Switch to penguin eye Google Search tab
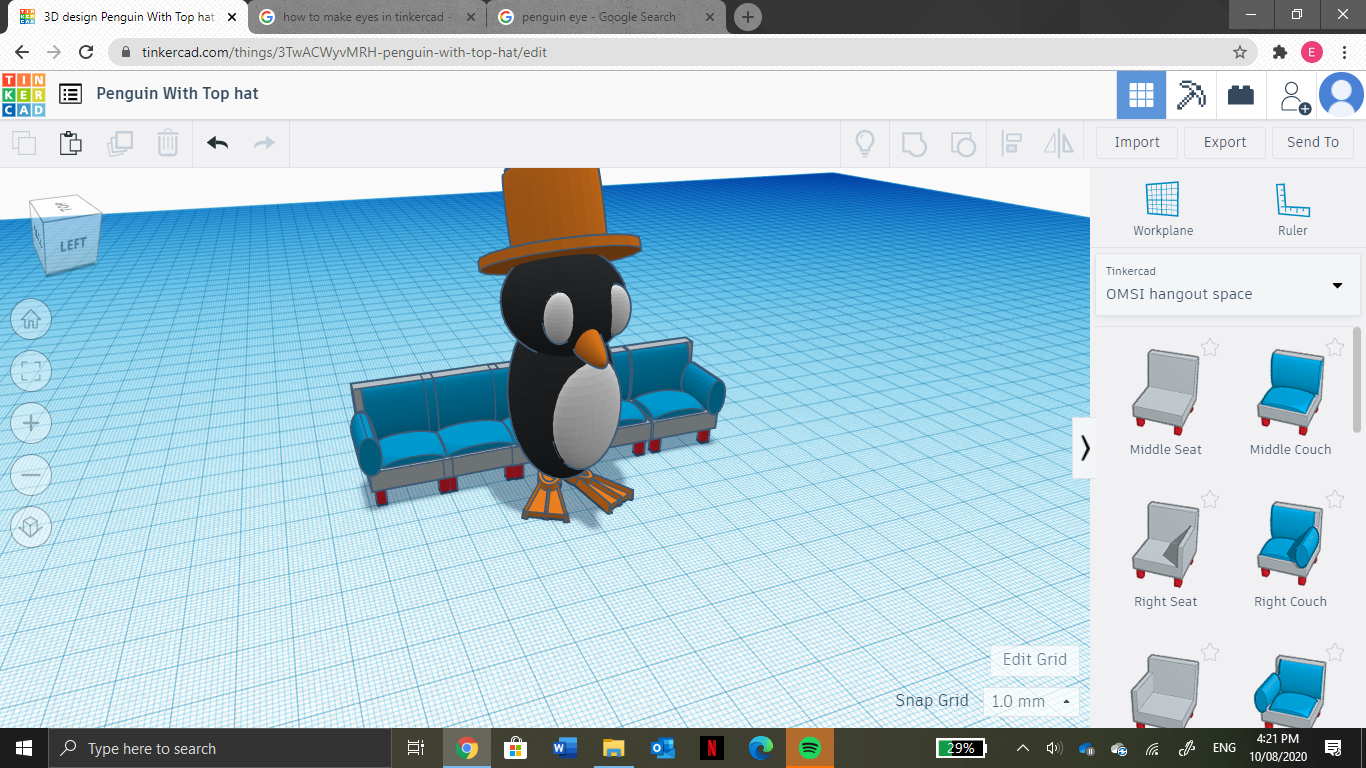The image size is (1366, 768). (x=605, y=17)
